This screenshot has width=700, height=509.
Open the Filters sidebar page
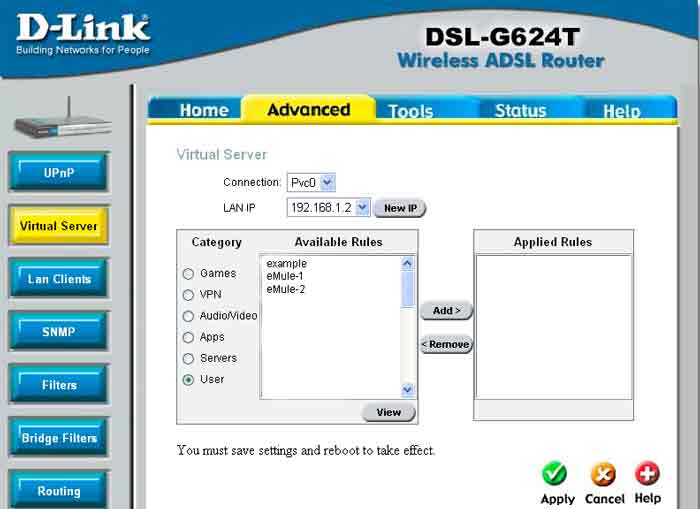(x=59, y=384)
